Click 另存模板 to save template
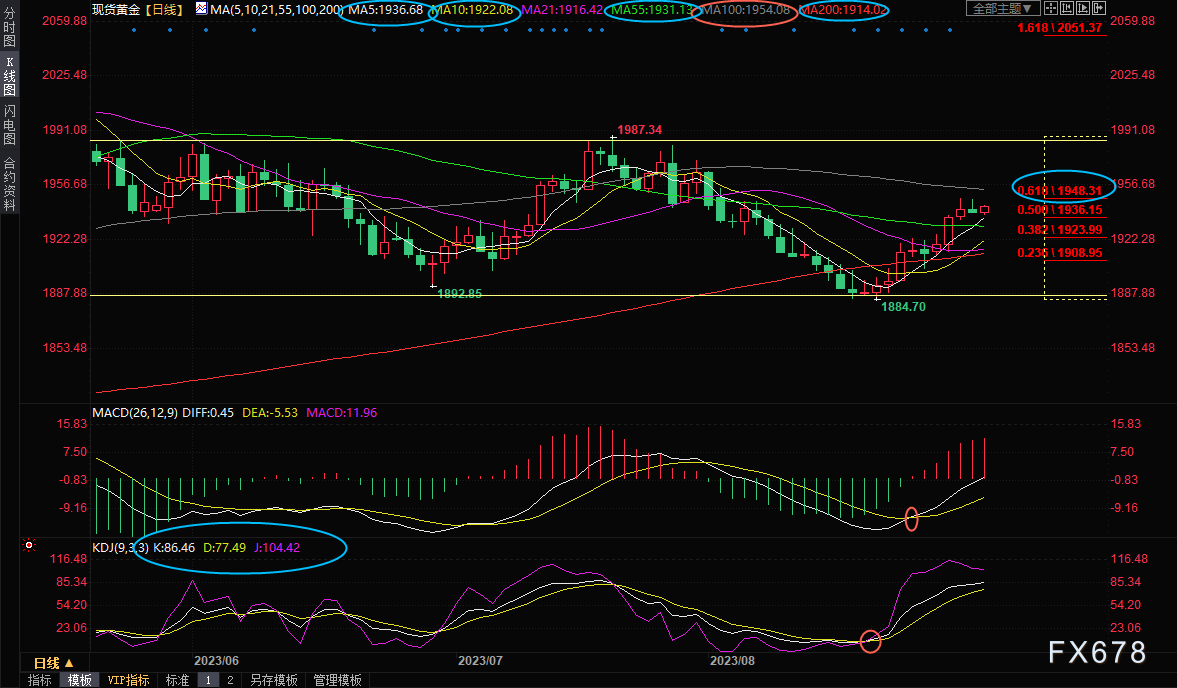 click(273, 680)
